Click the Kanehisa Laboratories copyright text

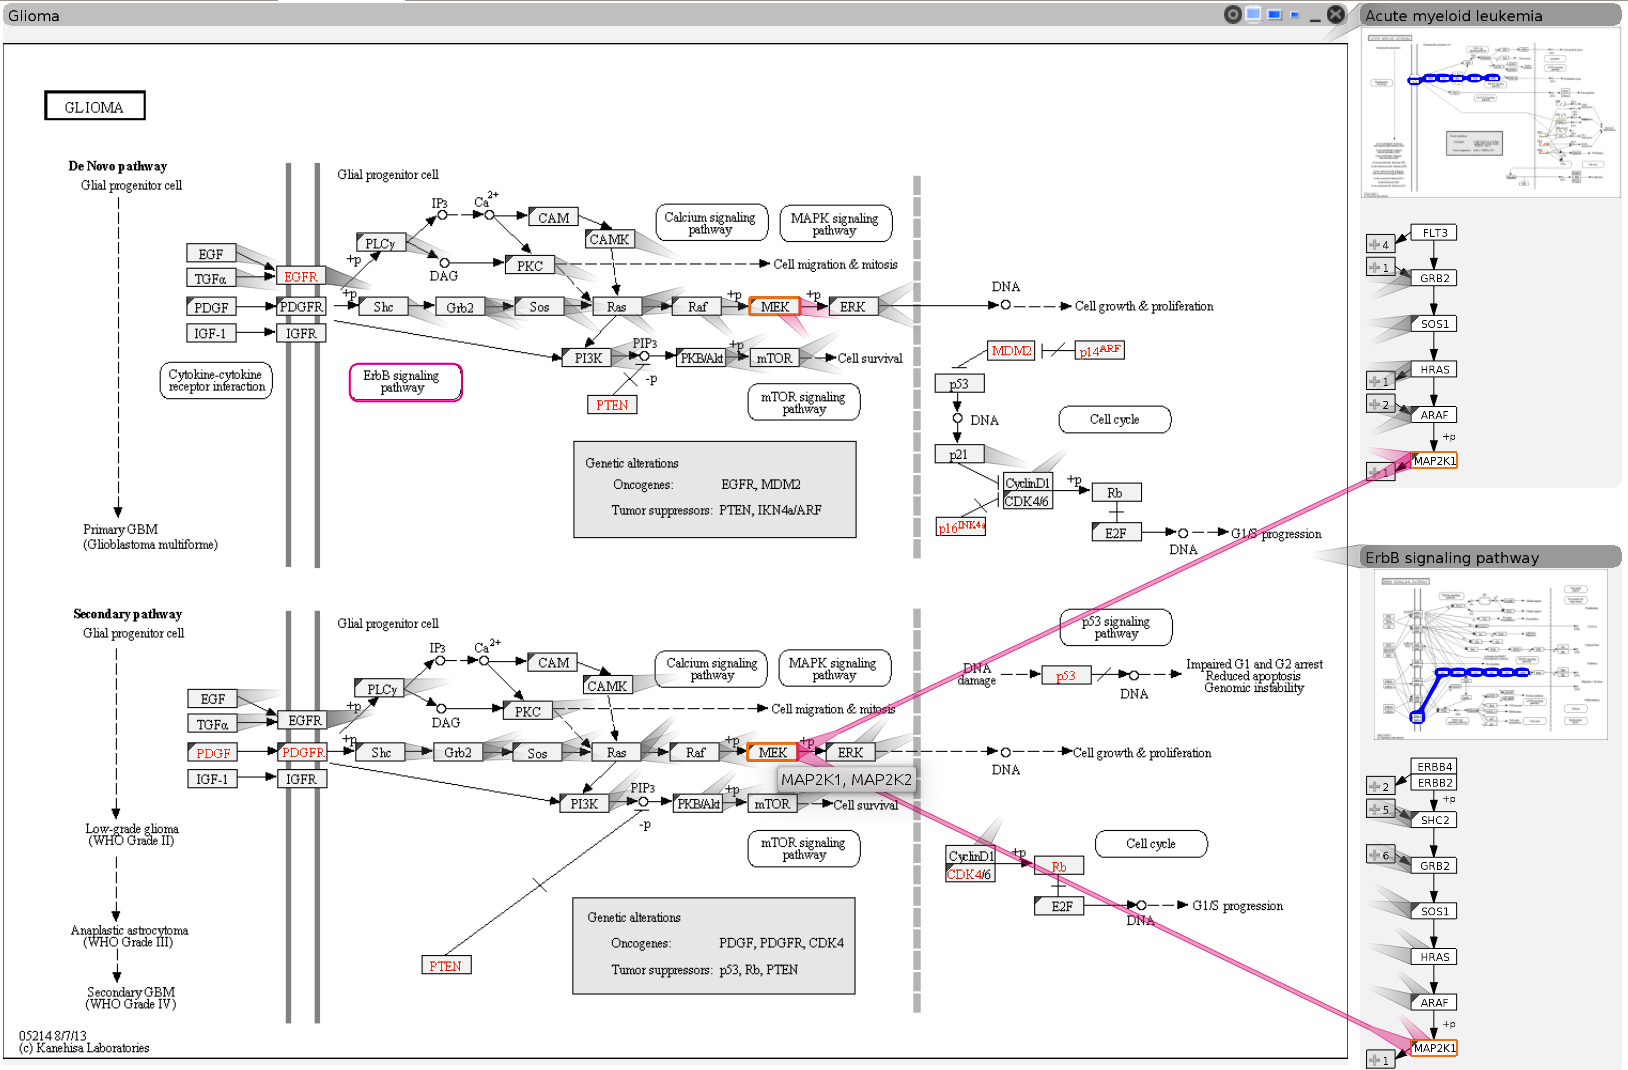pos(84,1048)
